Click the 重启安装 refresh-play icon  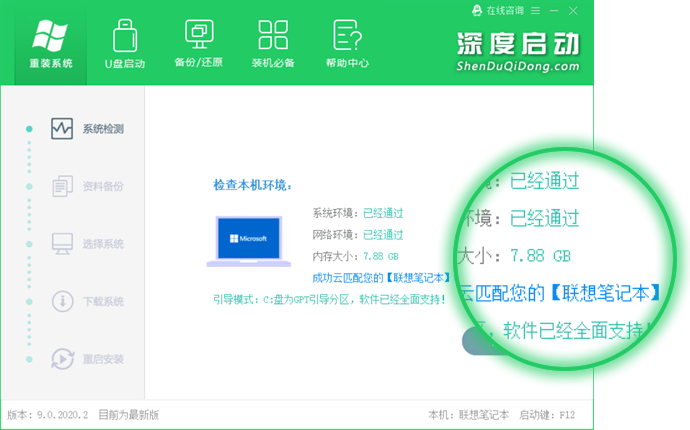[62, 359]
